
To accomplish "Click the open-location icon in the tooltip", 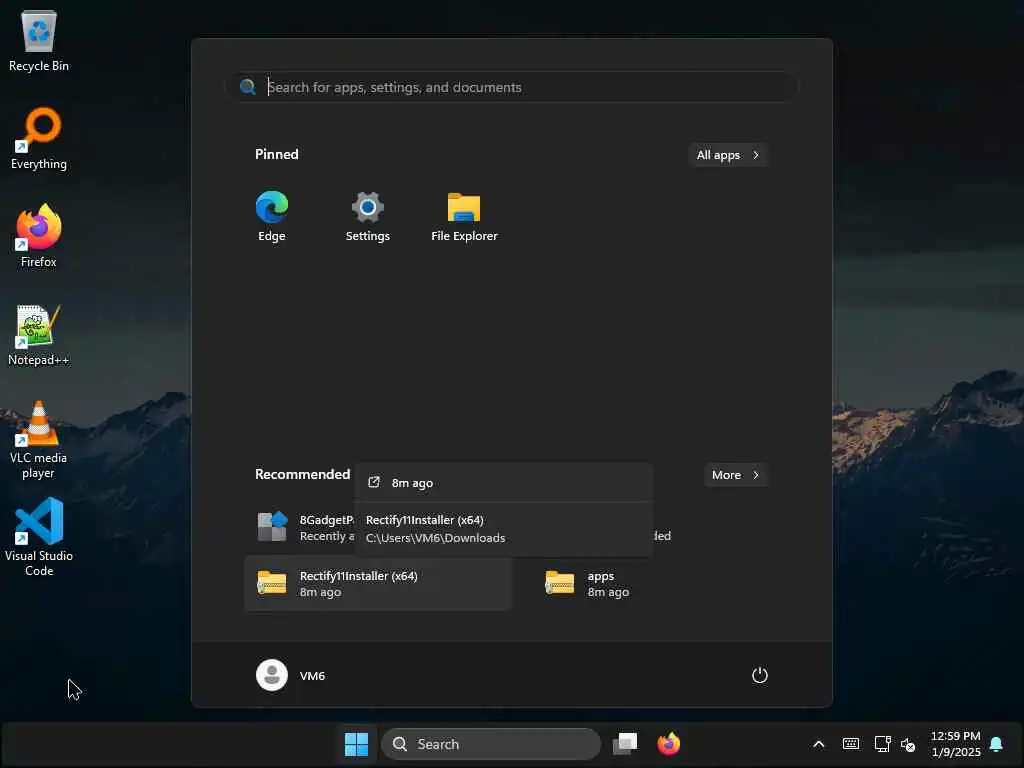I will click(x=374, y=482).
